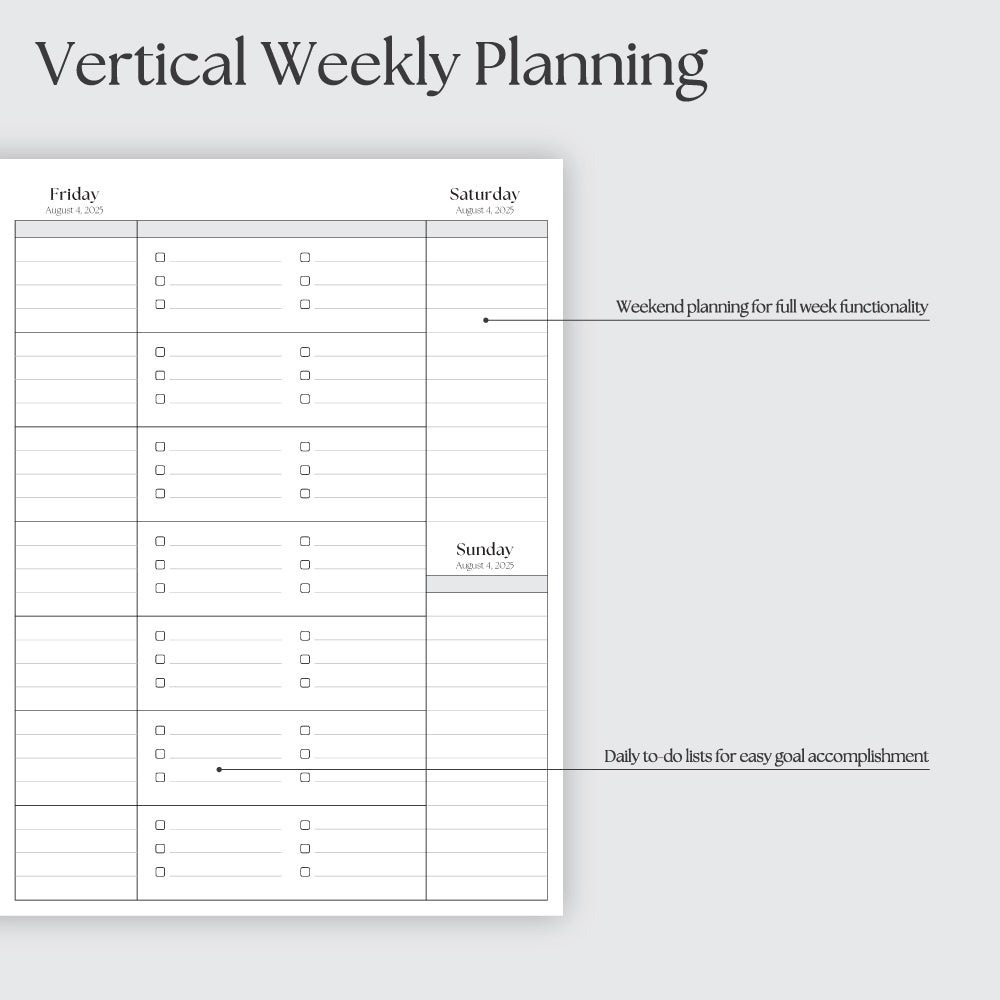Check last checkbox in bottom block's right column
Viewport: 1000px width, 1000px height.
pyautogui.click(x=305, y=872)
